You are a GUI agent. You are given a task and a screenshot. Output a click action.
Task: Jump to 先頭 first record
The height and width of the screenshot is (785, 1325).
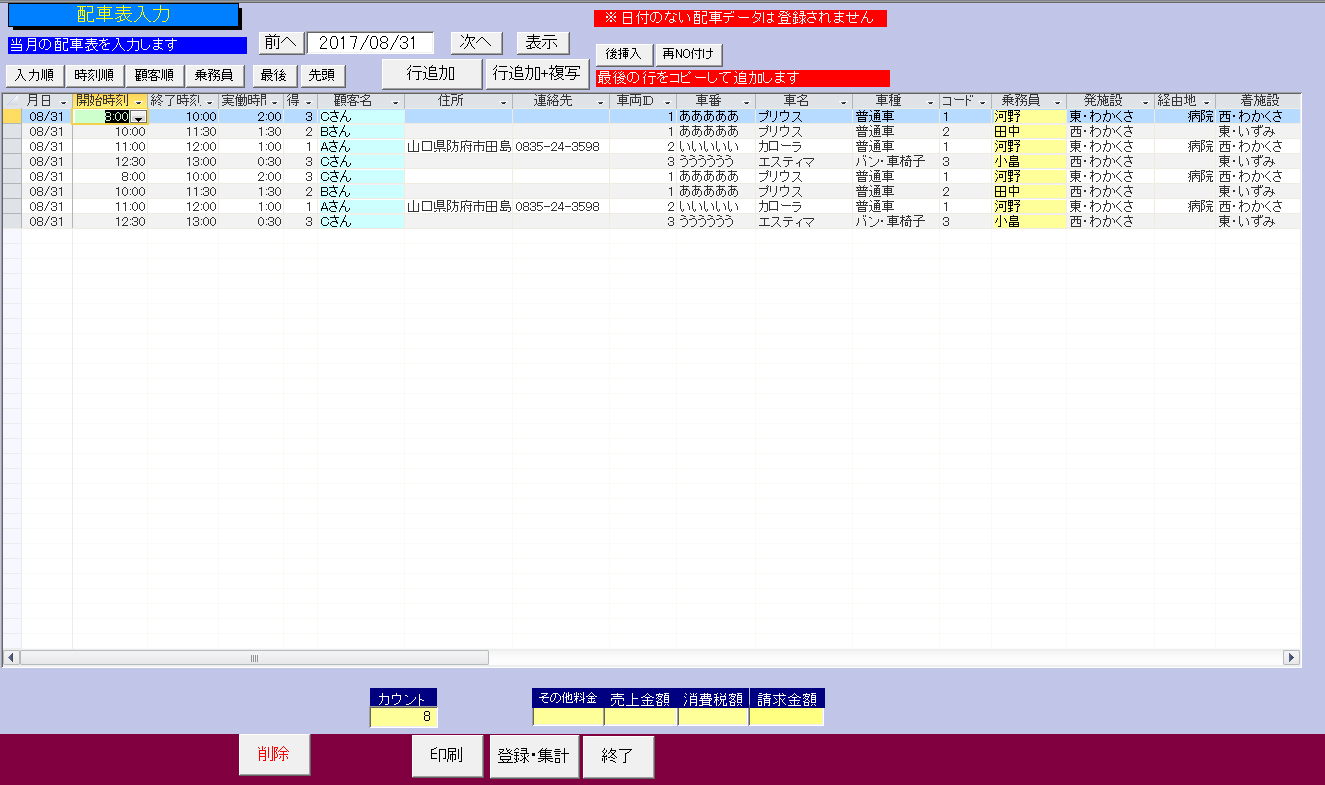tap(322, 75)
